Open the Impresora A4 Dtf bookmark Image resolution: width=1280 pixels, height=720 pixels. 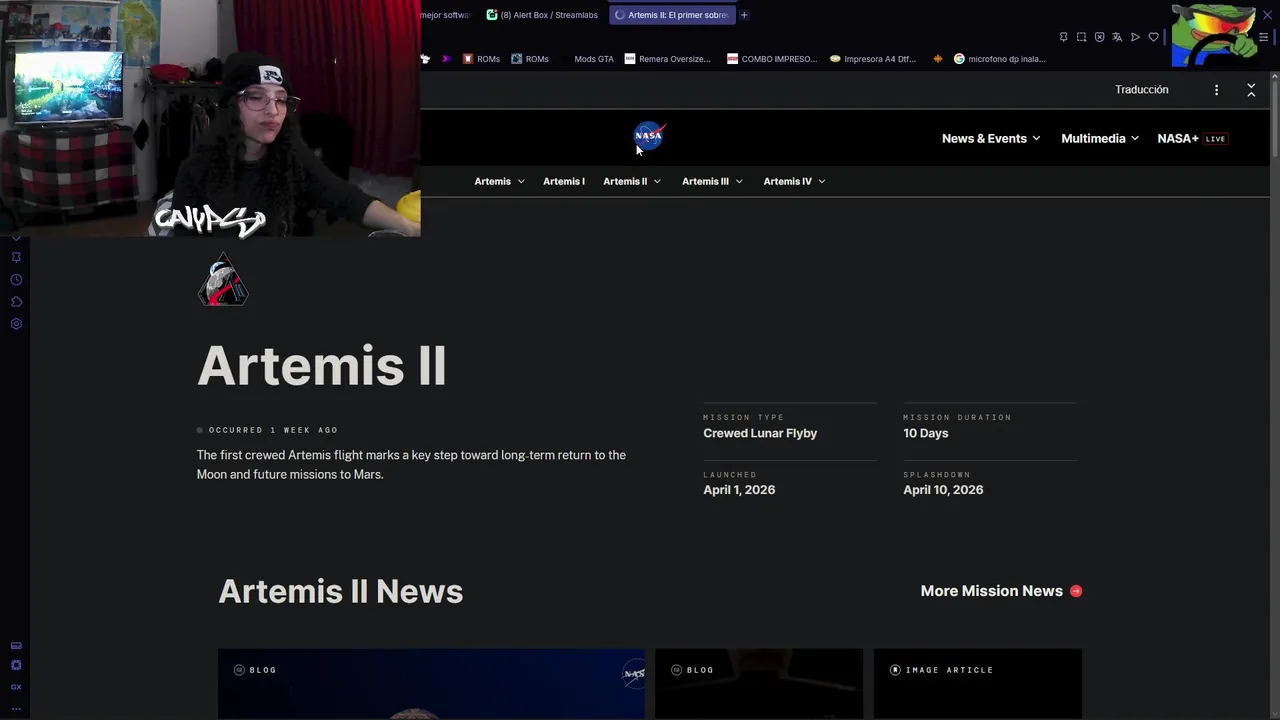coord(873,59)
